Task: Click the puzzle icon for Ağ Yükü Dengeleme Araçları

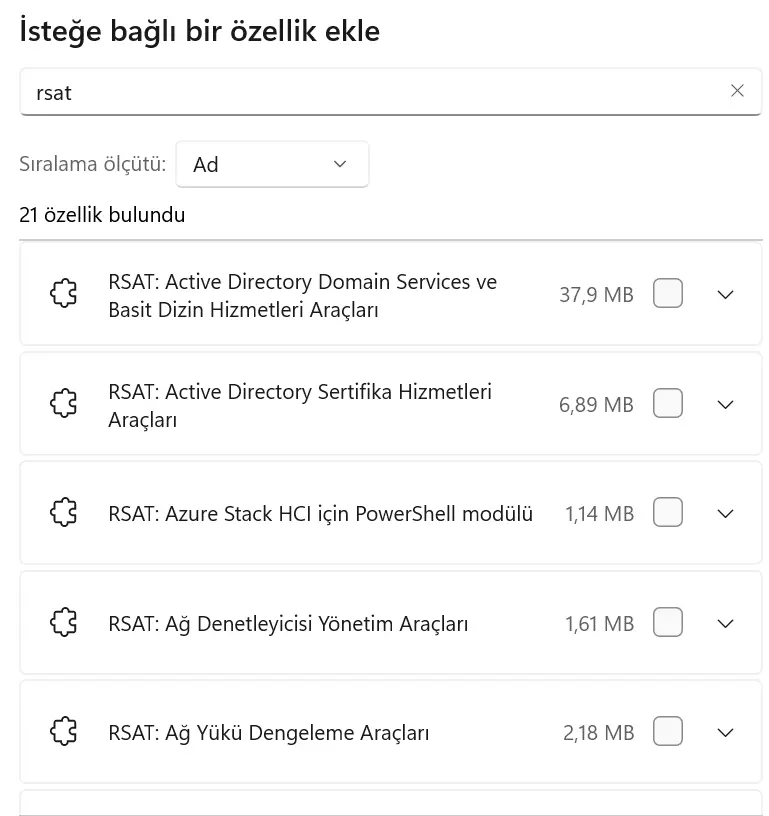Action: (x=64, y=732)
